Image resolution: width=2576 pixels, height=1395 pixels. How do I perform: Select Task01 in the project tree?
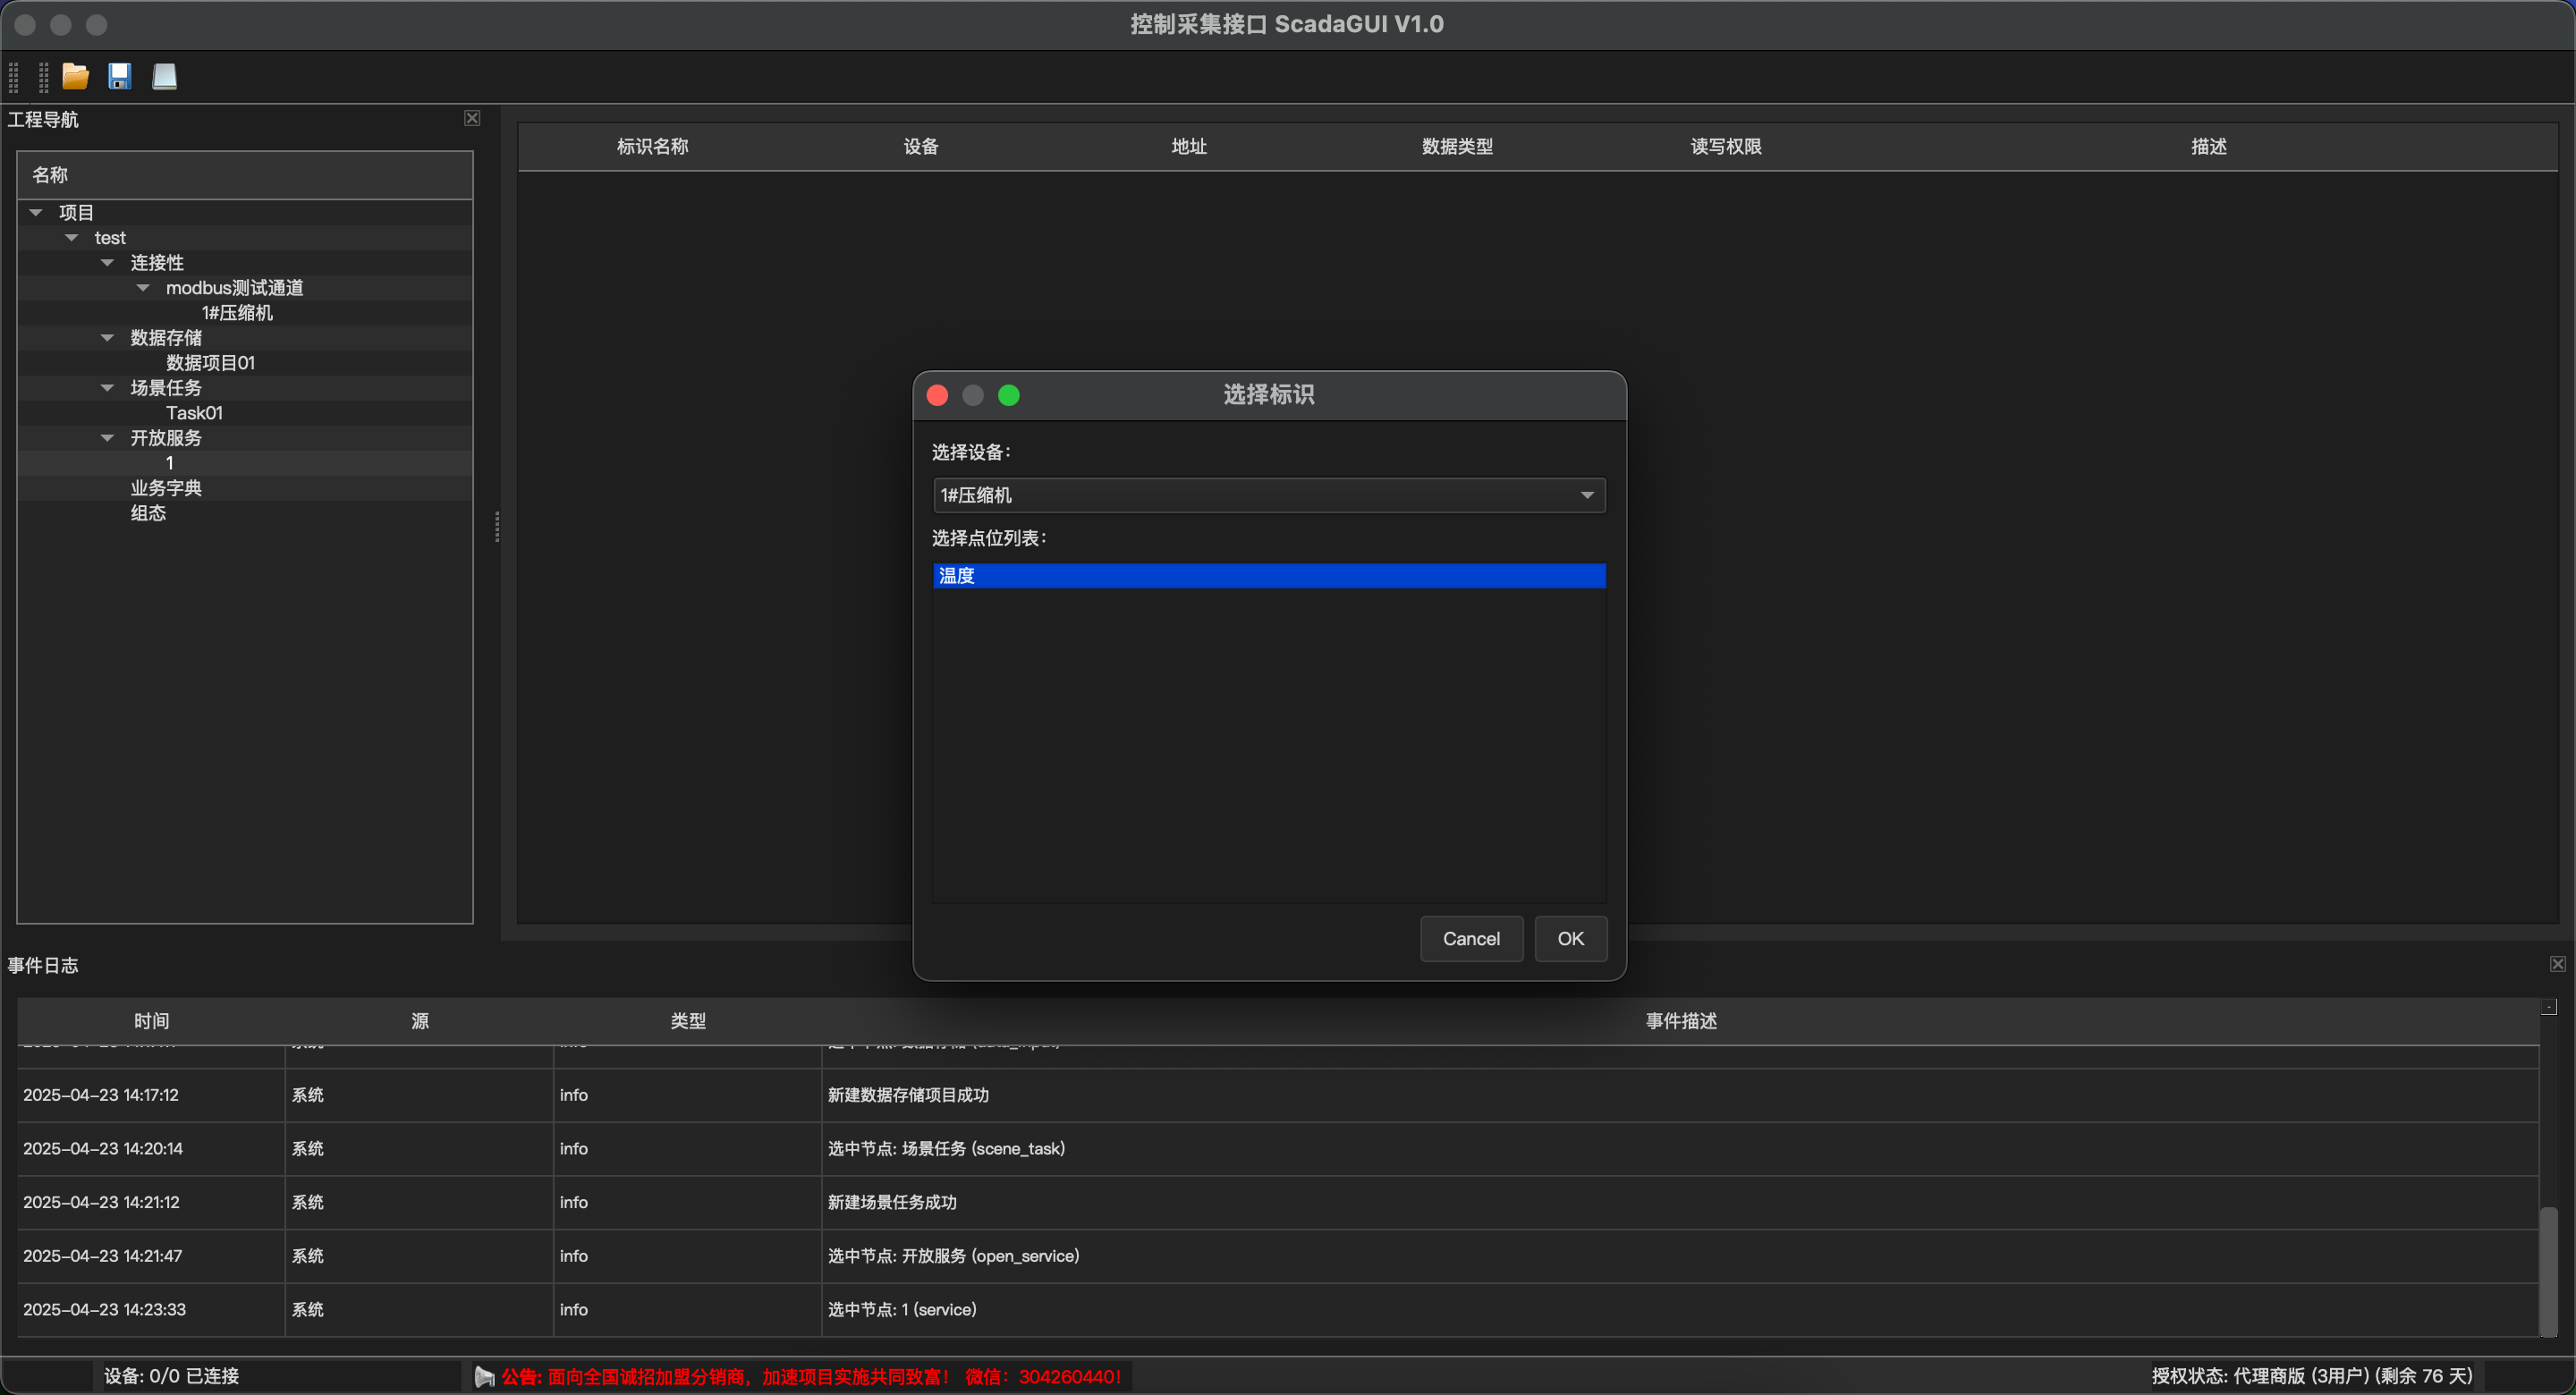click(x=194, y=413)
